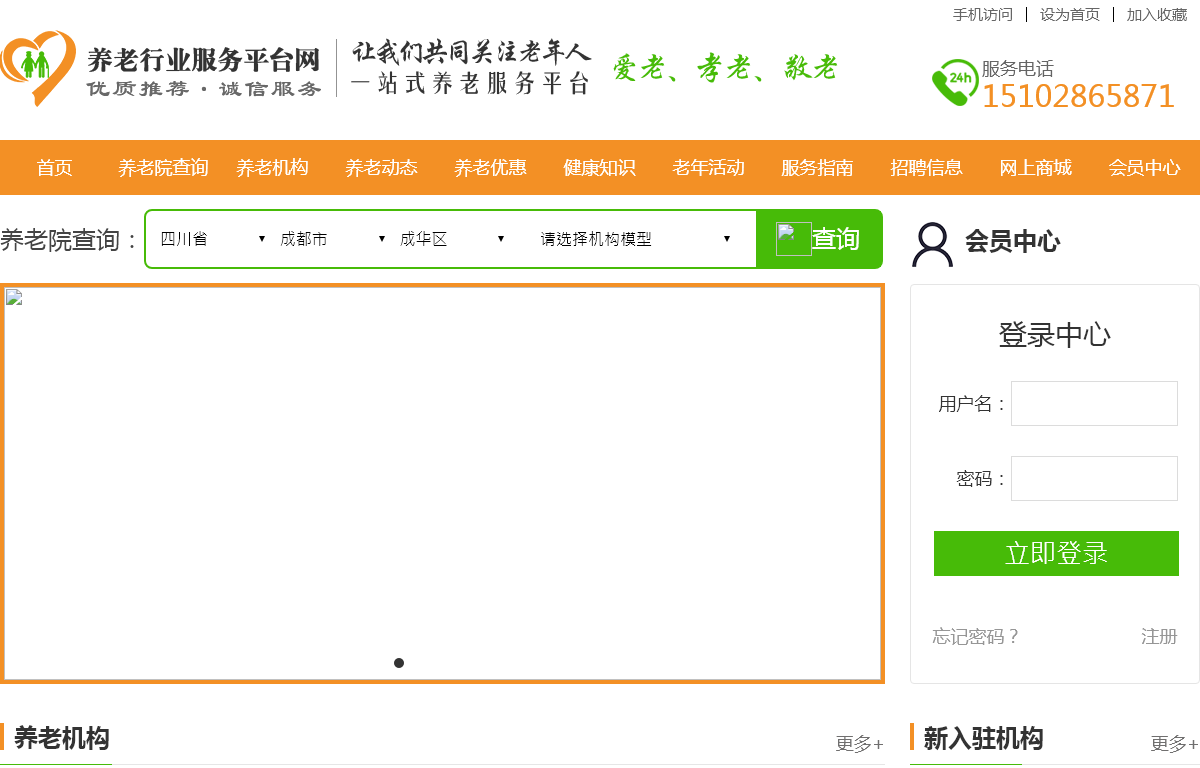Click the 用户名 input field
Image resolution: width=1200 pixels, height=768 pixels.
[1094, 403]
